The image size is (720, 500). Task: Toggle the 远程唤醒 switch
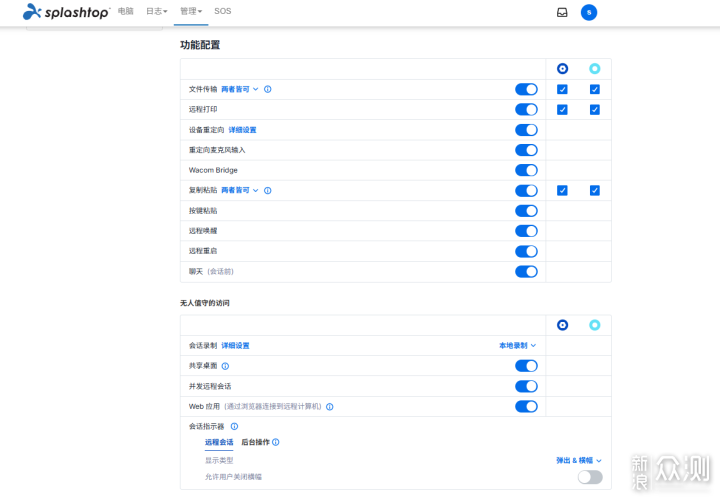[526, 231]
